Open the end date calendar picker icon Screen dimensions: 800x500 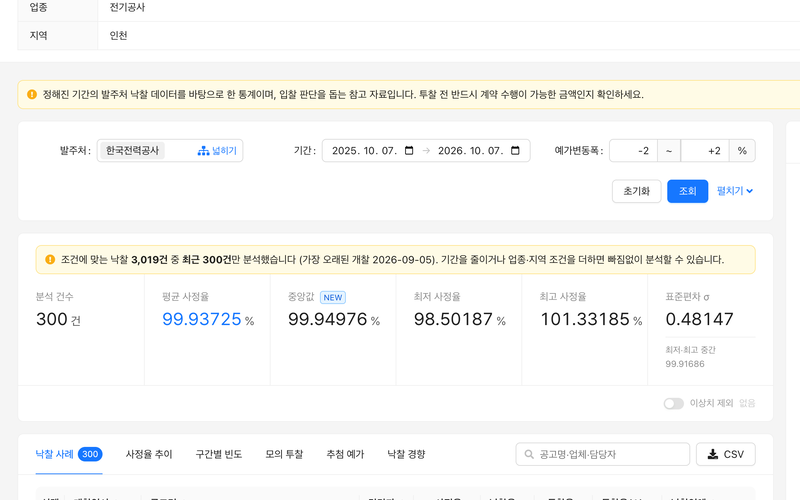pos(515,151)
